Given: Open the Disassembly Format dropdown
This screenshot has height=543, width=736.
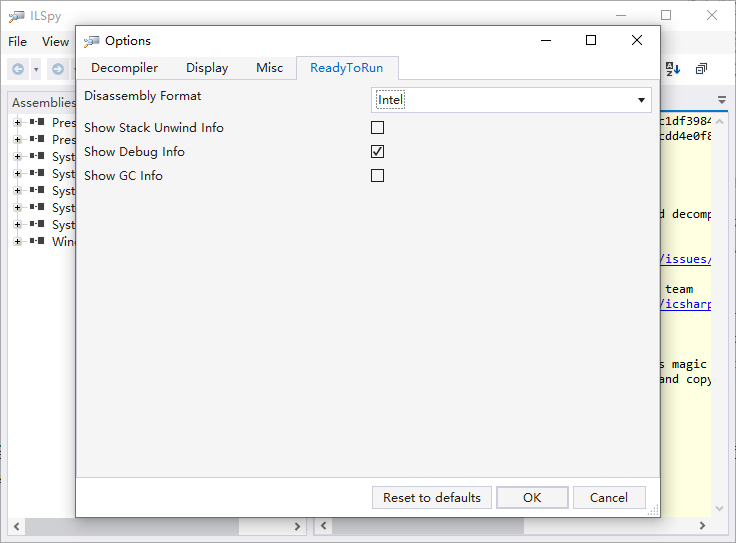Looking at the screenshot, I should pyautogui.click(x=511, y=100).
